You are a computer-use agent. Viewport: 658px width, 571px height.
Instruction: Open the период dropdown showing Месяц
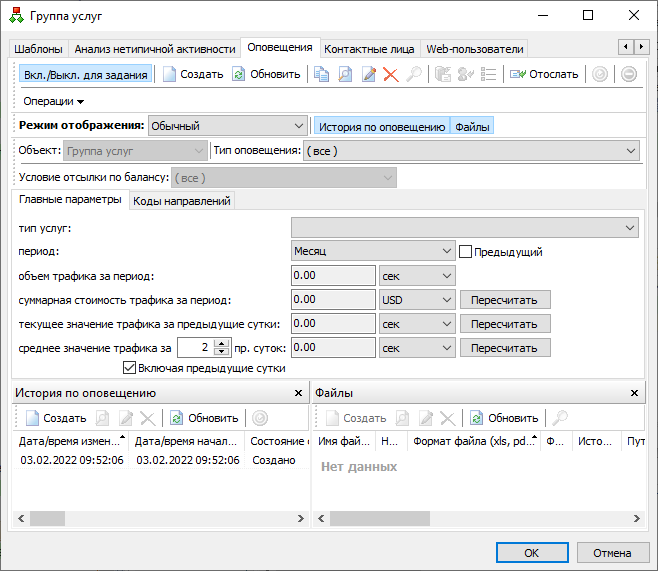click(373, 251)
